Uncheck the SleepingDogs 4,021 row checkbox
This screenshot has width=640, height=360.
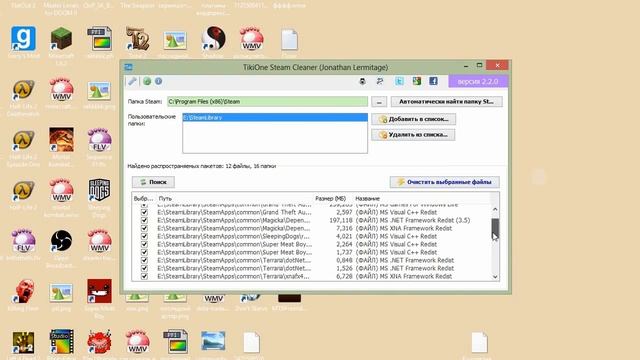click(x=144, y=236)
